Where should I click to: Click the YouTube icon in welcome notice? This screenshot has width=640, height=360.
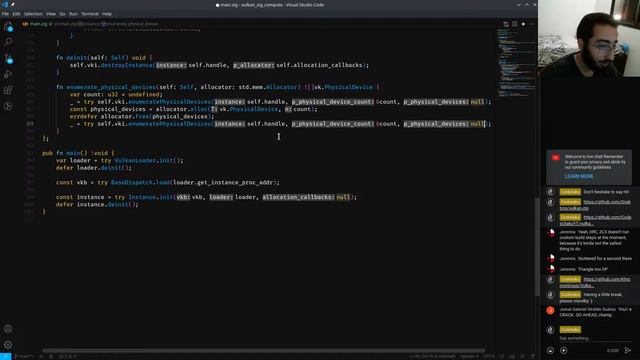point(556,158)
